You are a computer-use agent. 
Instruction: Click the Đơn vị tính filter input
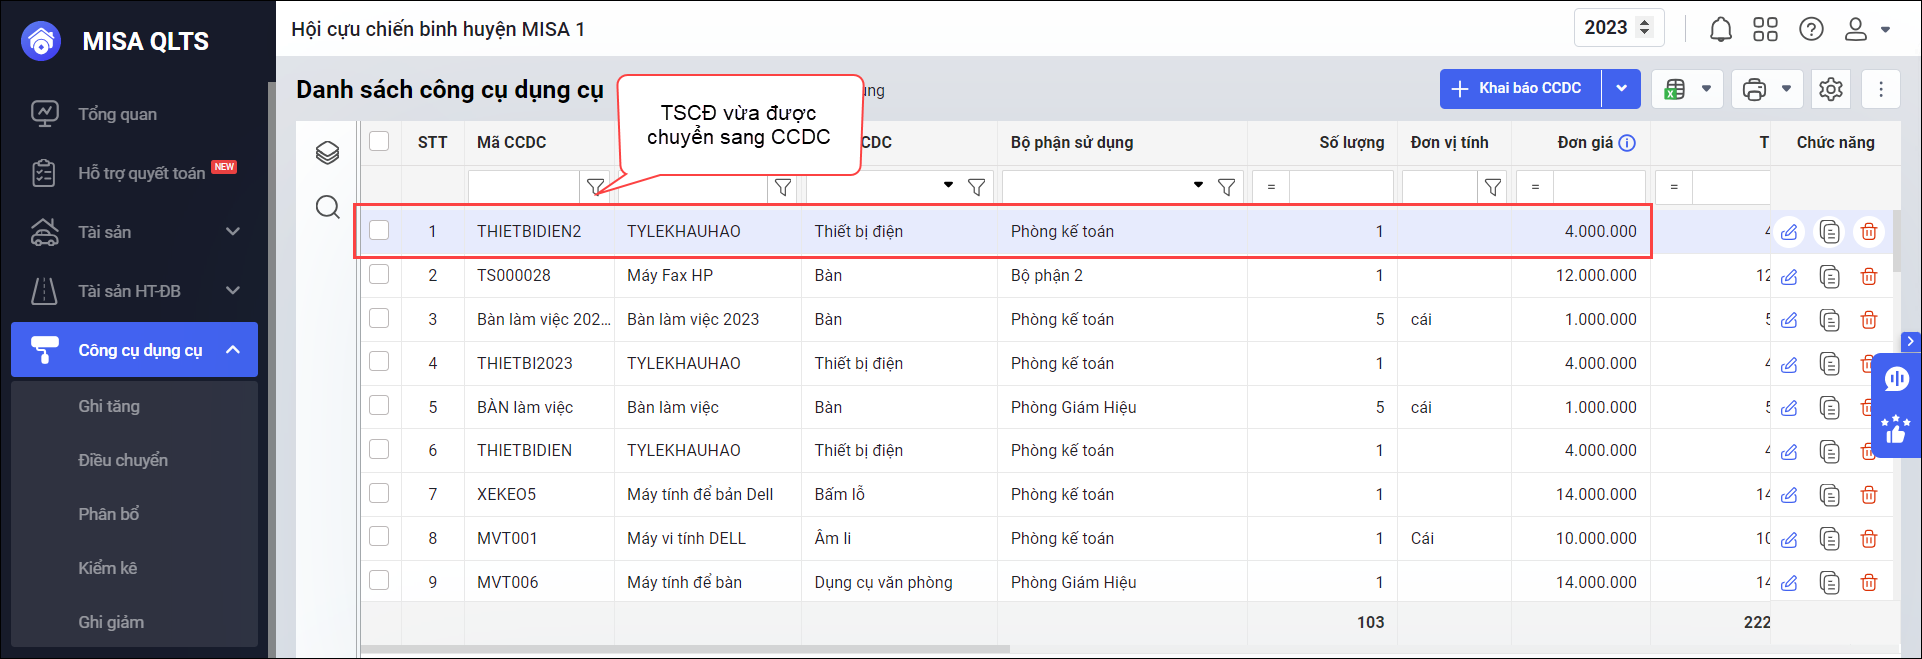(1440, 187)
